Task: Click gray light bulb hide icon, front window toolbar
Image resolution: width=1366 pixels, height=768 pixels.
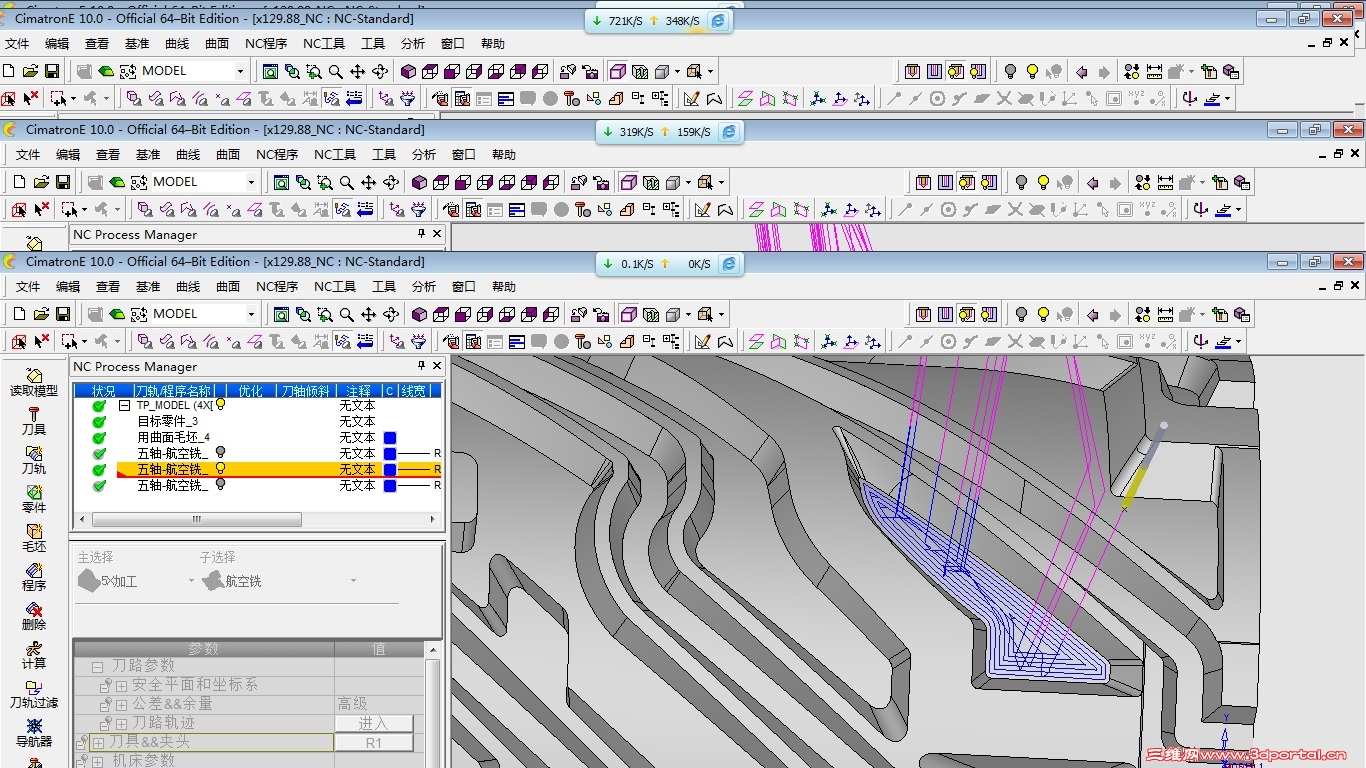Action: 1021,314
